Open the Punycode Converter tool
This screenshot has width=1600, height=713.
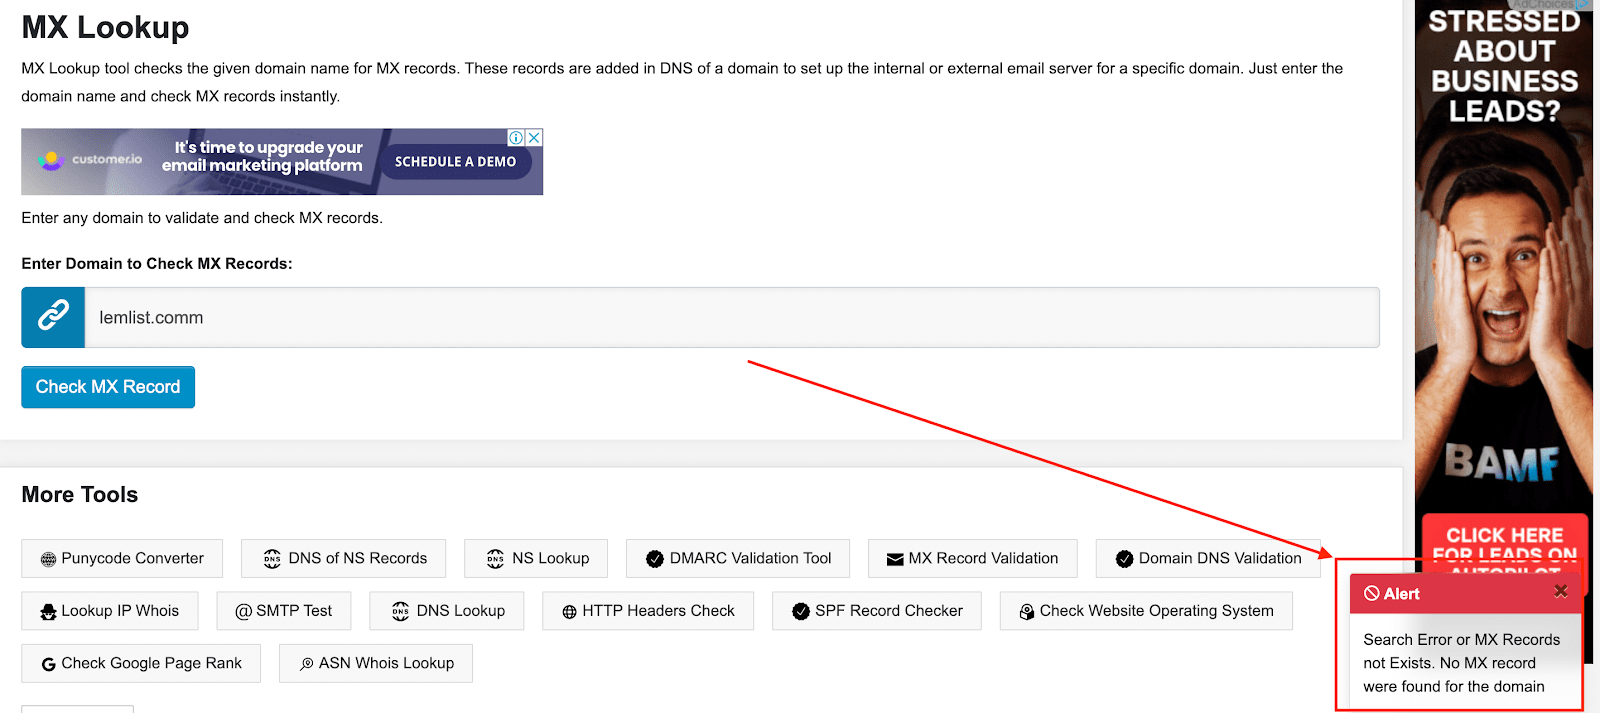(x=122, y=558)
